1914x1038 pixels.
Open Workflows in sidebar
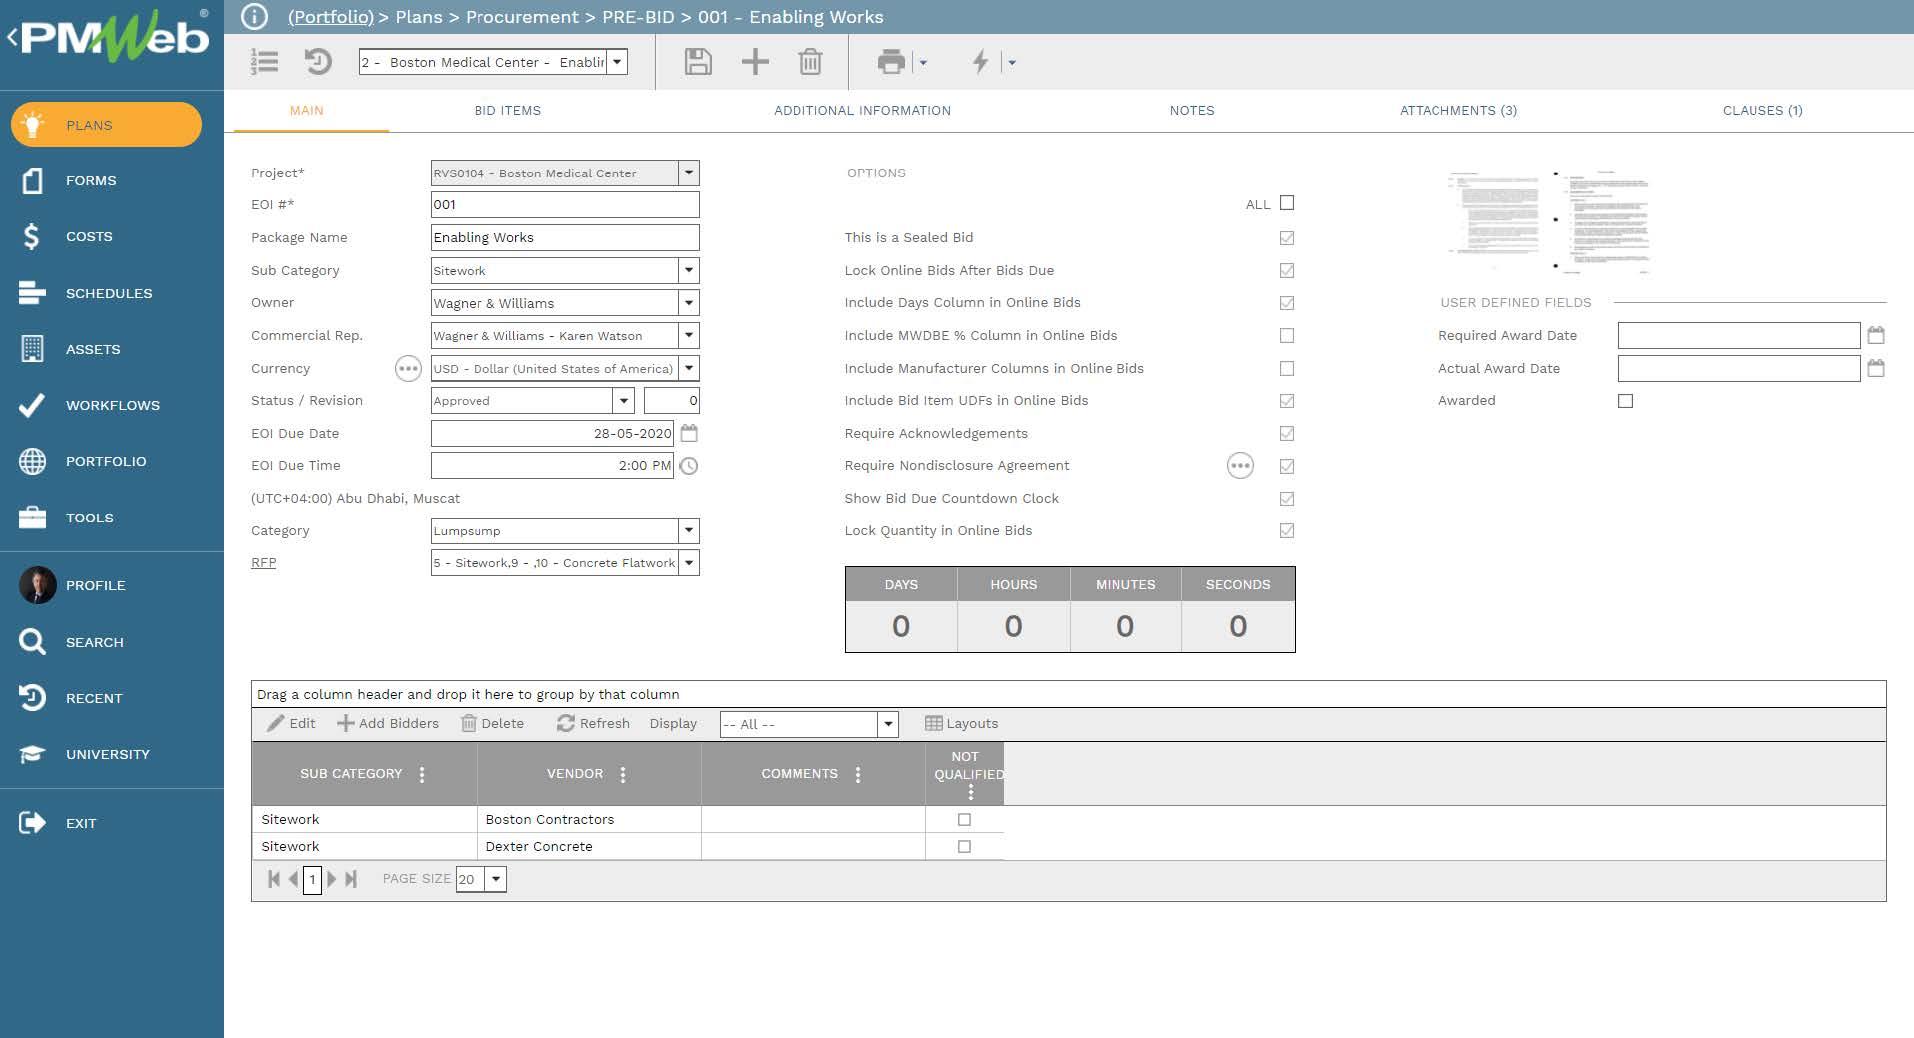point(113,405)
